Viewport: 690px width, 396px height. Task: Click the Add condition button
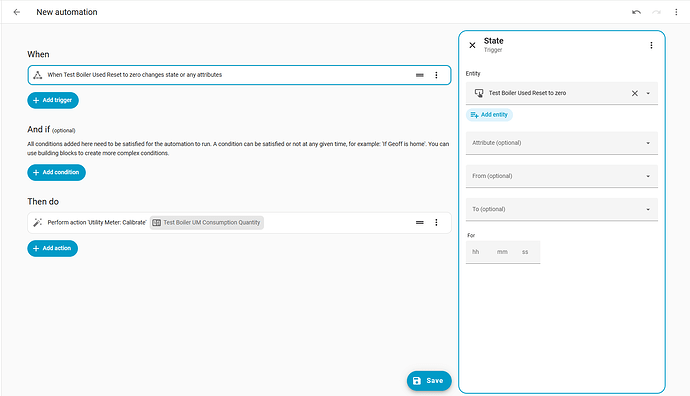pyautogui.click(x=56, y=172)
